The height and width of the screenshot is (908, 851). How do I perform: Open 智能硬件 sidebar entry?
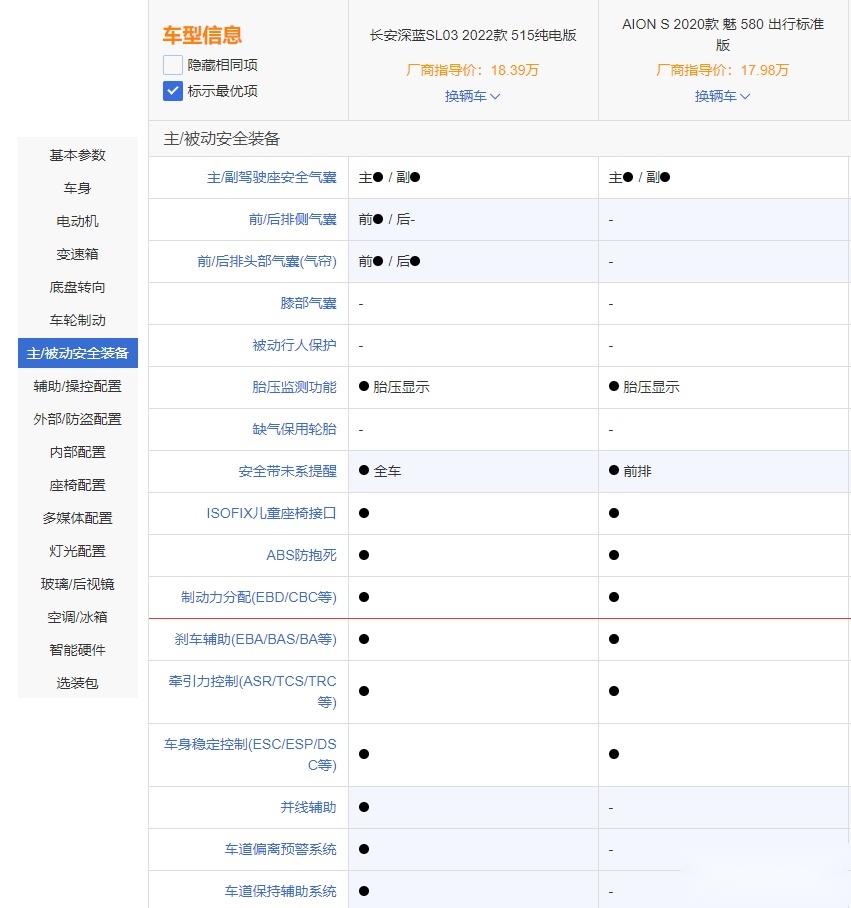(x=78, y=650)
